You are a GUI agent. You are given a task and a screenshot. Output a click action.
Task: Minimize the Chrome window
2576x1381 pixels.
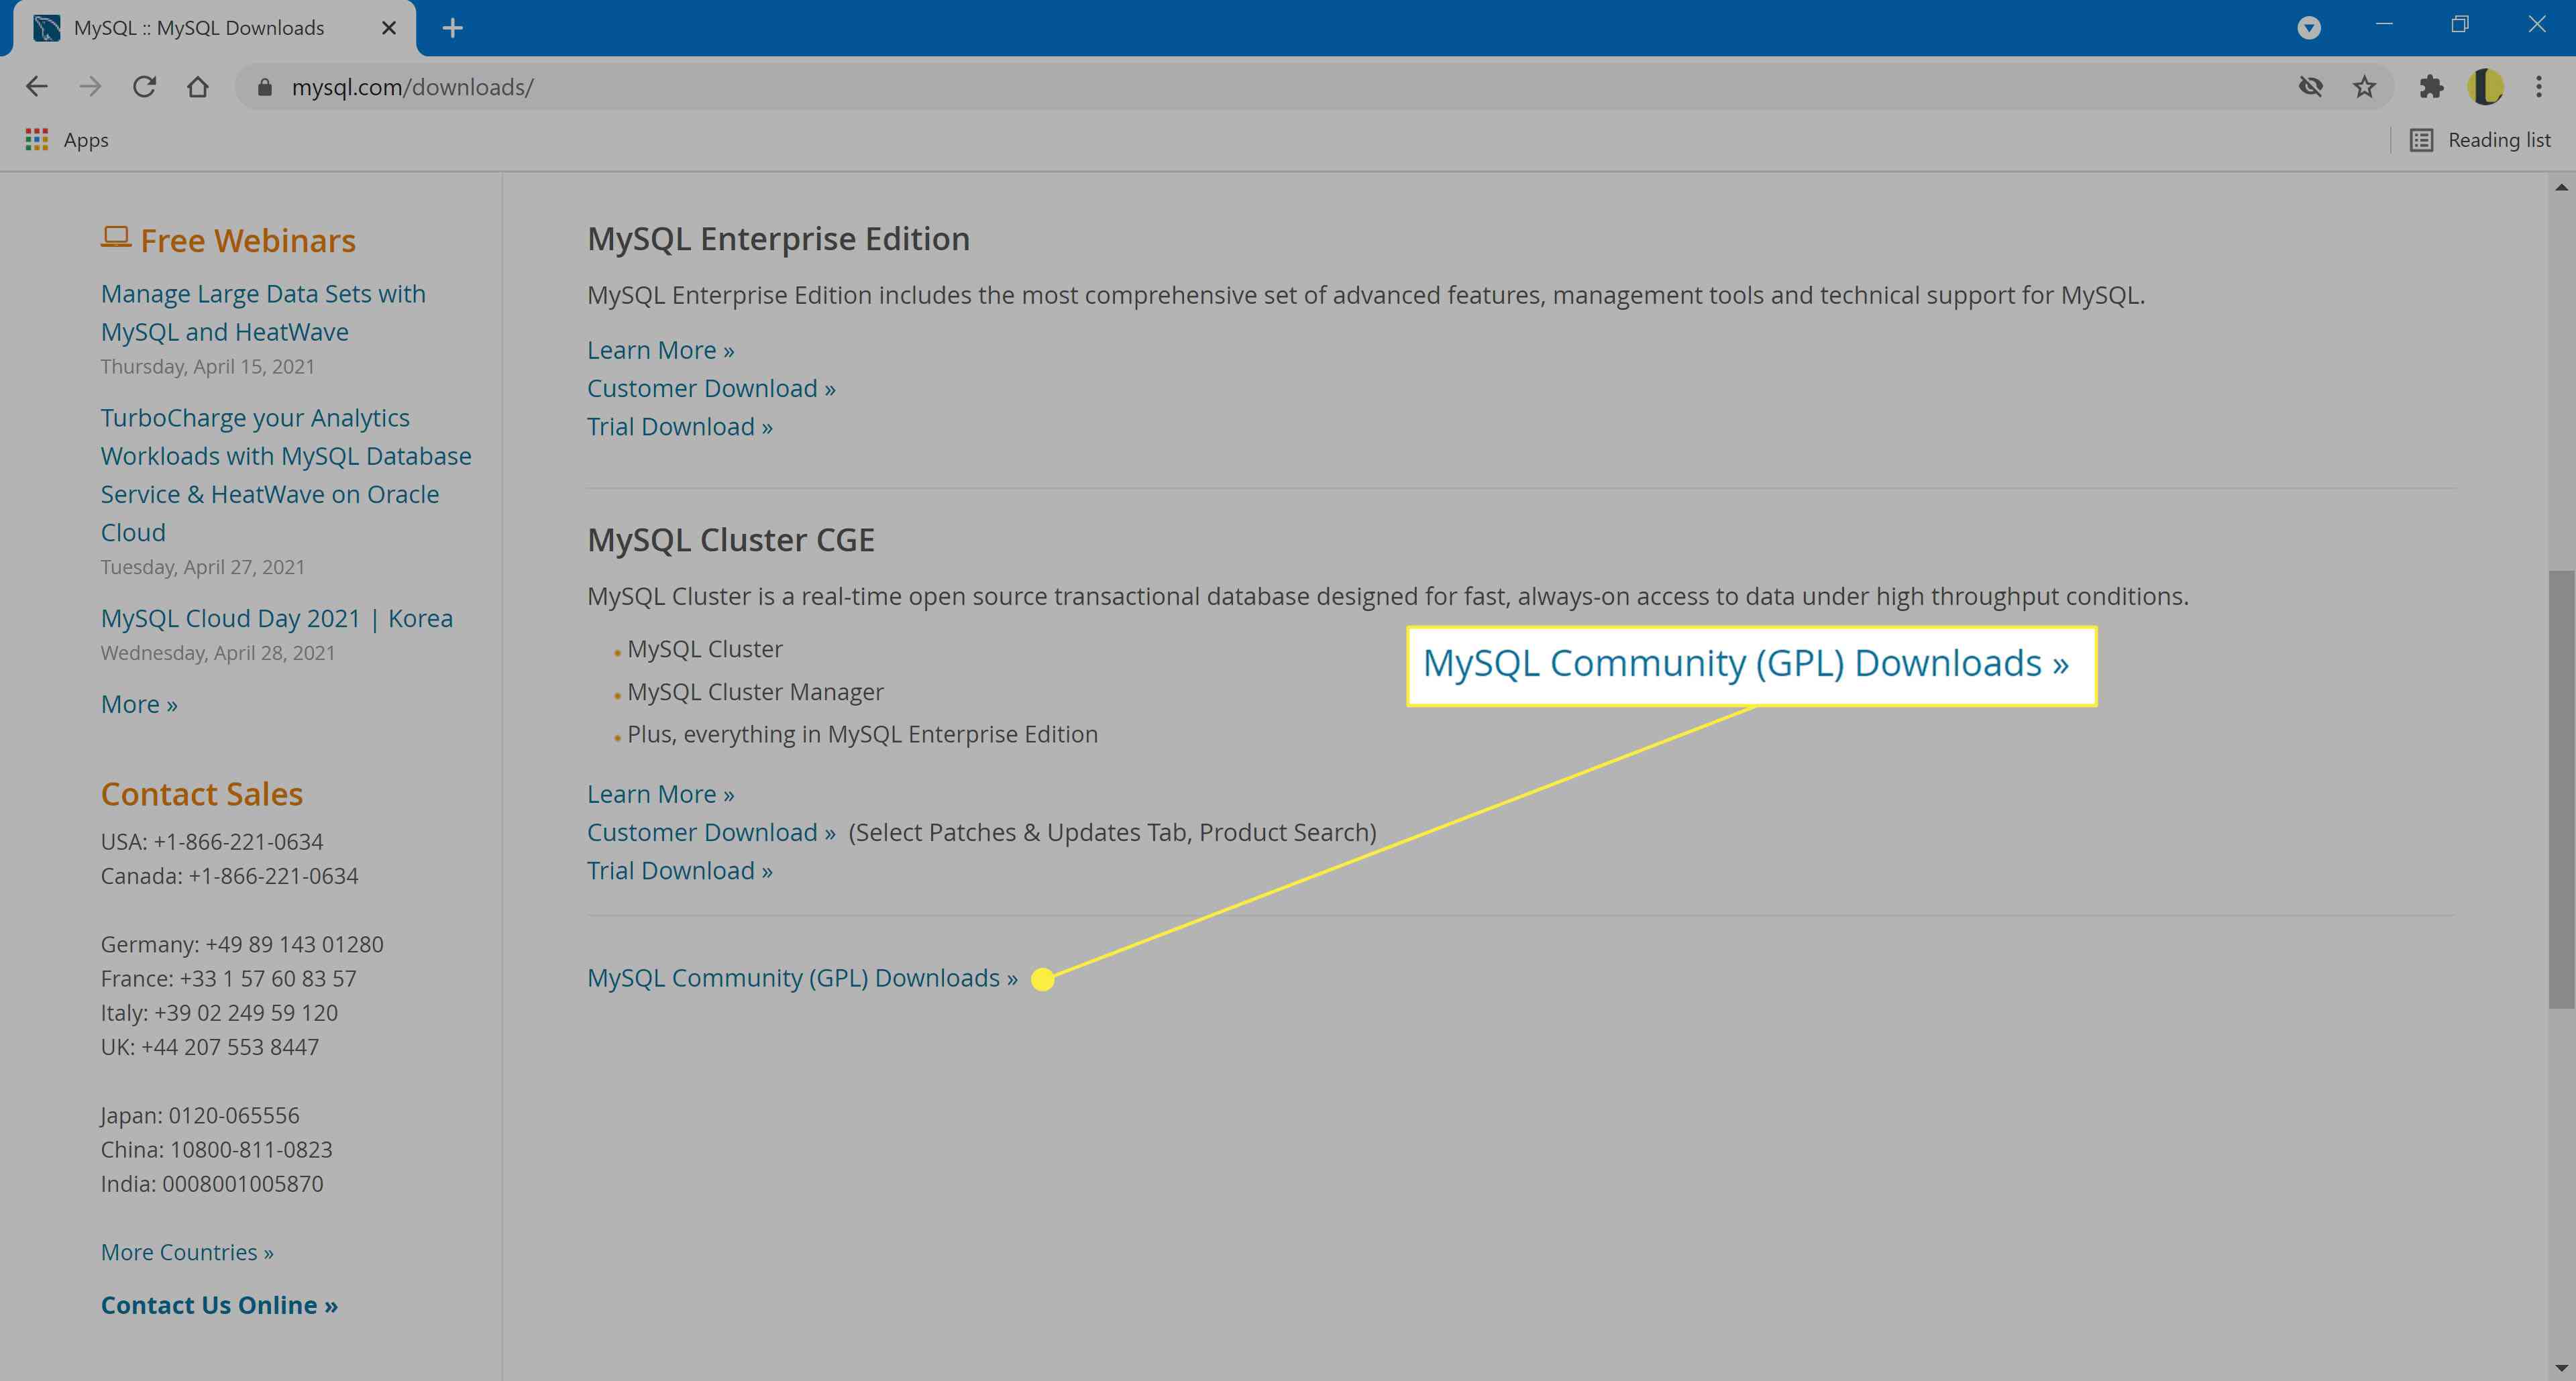coord(2384,24)
